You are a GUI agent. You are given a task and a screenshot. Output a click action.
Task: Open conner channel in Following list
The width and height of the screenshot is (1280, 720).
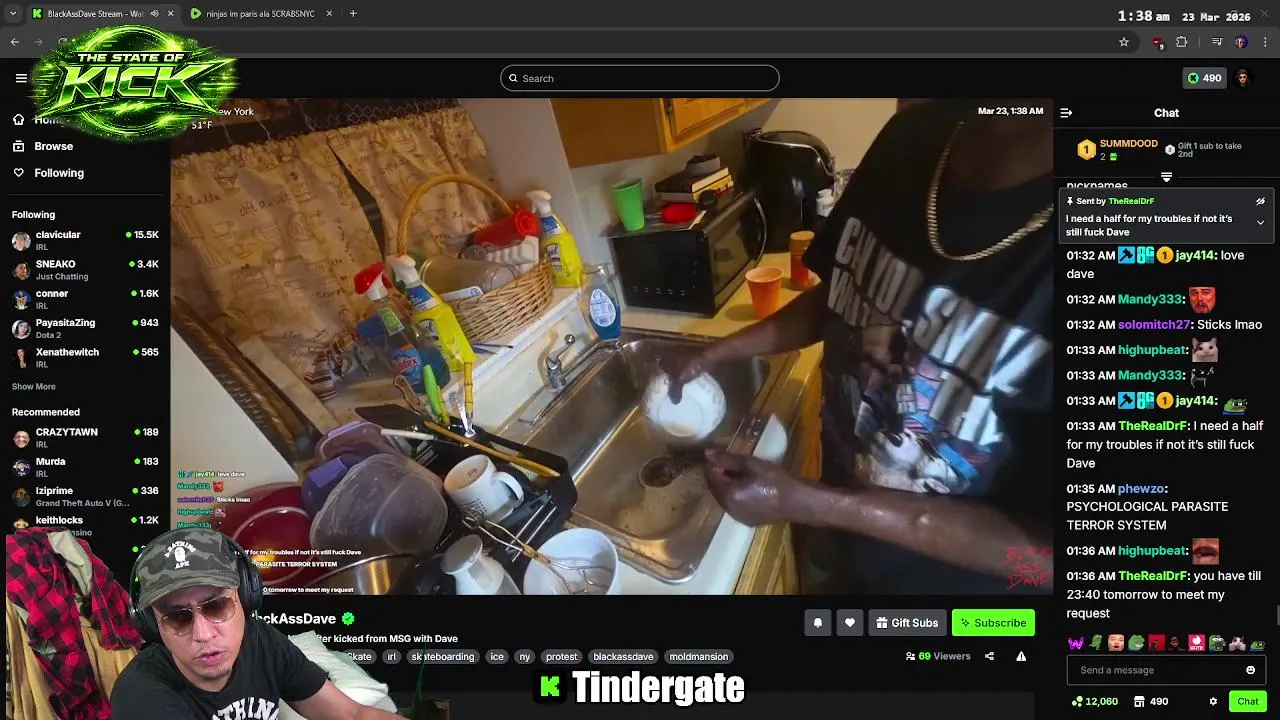tap(85, 299)
